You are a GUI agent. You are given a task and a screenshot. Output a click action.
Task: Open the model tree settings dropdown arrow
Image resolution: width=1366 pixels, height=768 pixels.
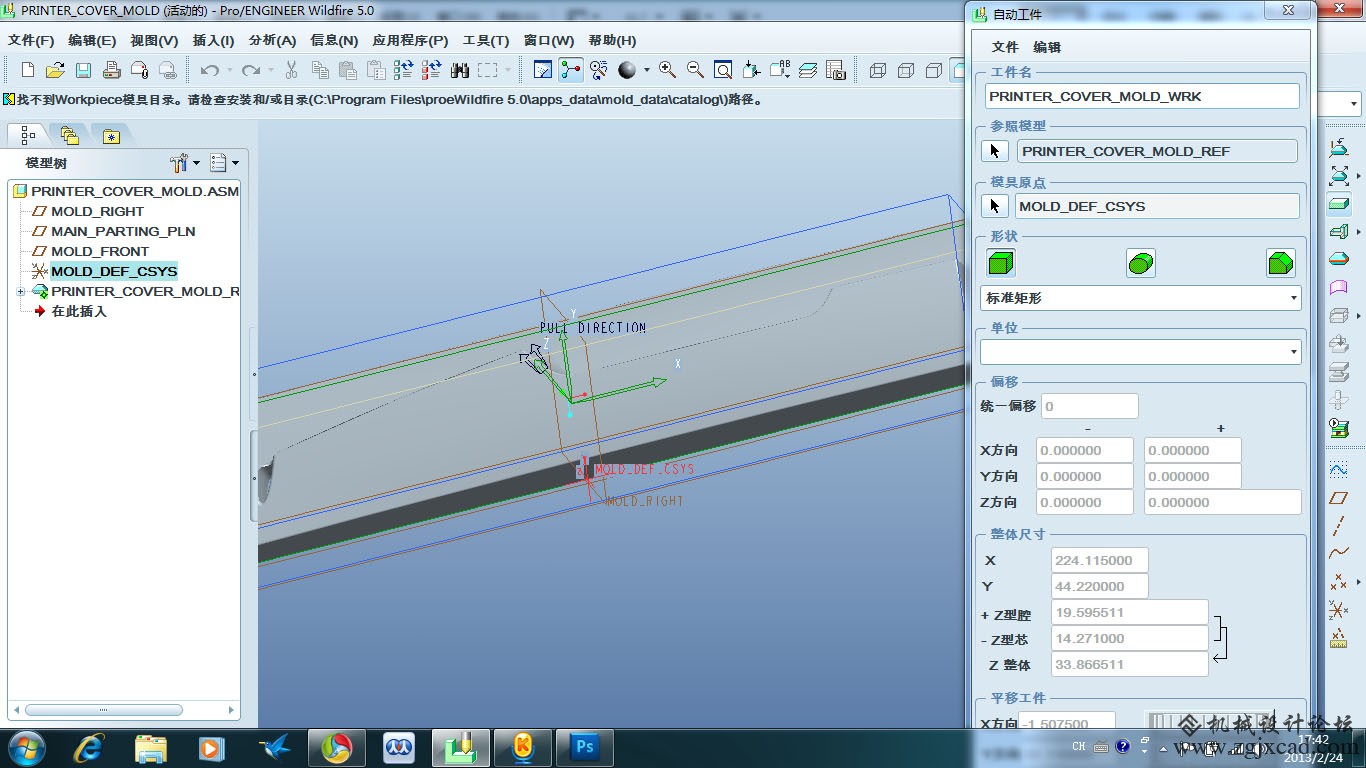196,163
